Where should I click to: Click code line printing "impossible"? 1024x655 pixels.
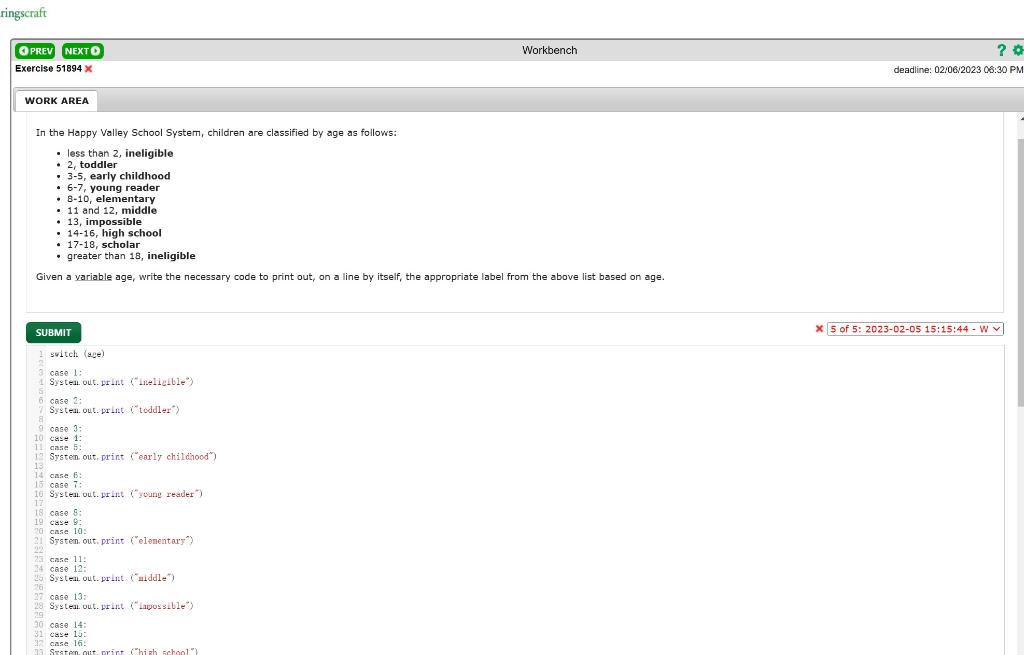(121, 606)
